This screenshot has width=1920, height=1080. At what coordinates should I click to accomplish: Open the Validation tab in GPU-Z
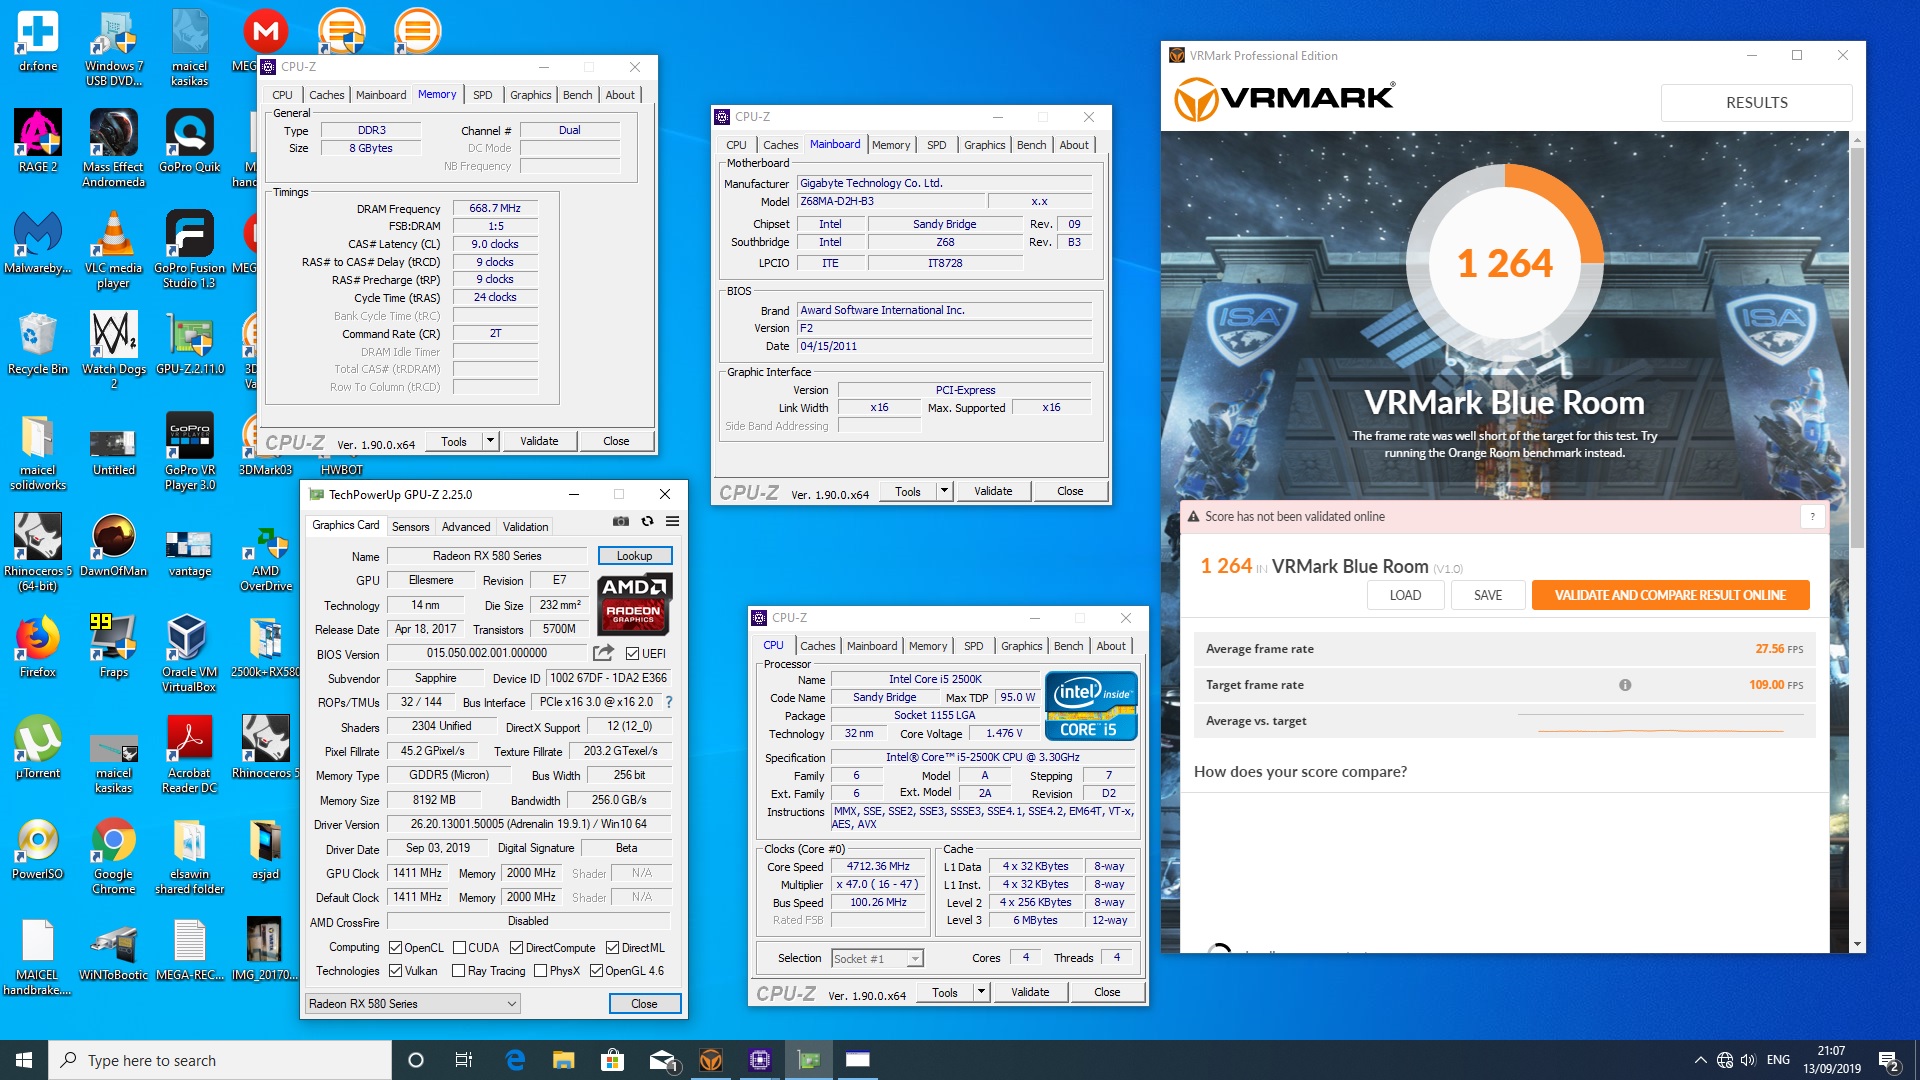(x=525, y=527)
